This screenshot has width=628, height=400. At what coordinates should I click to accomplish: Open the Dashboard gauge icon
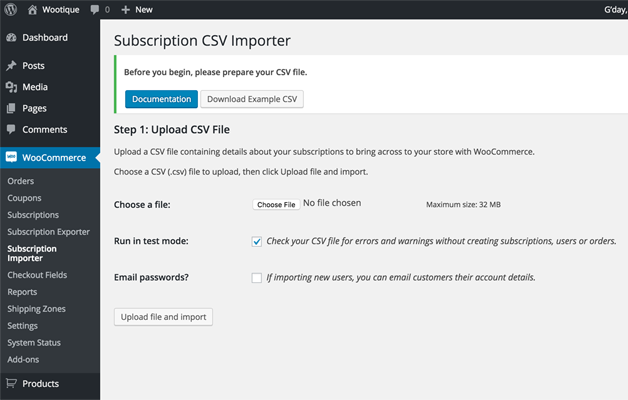coord(11,38)
